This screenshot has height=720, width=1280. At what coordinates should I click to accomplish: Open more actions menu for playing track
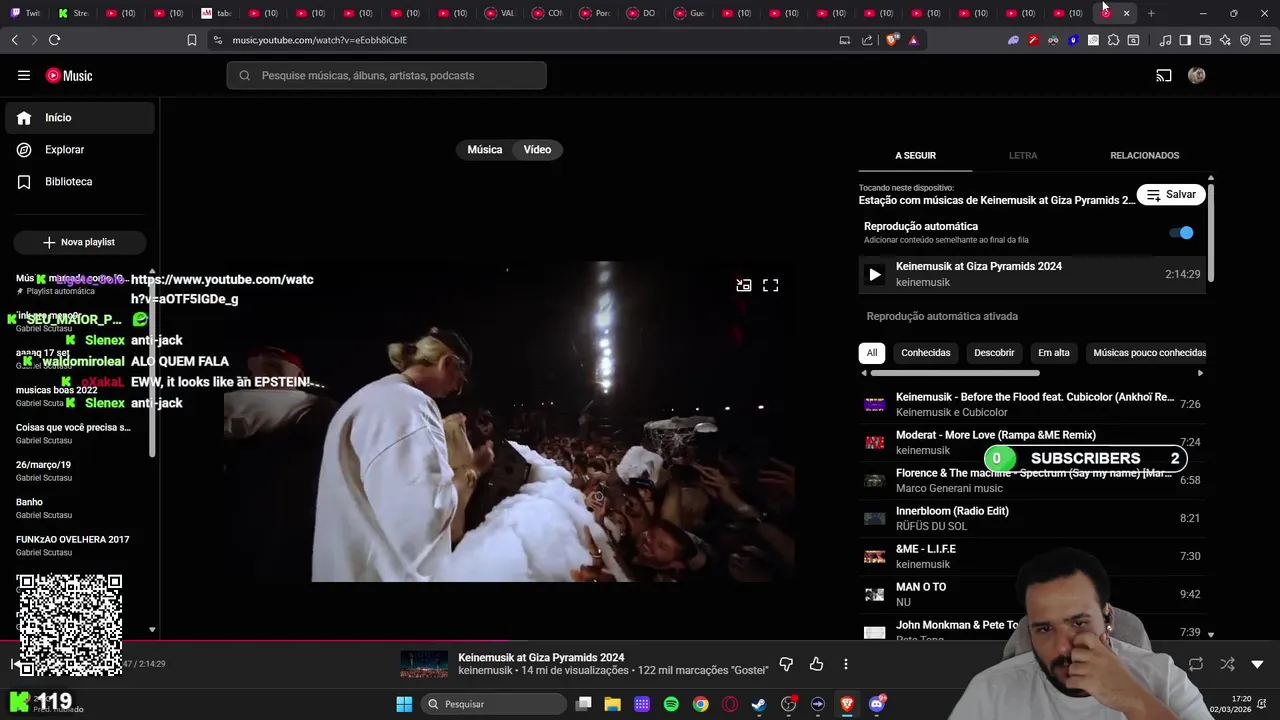(846, 664)
